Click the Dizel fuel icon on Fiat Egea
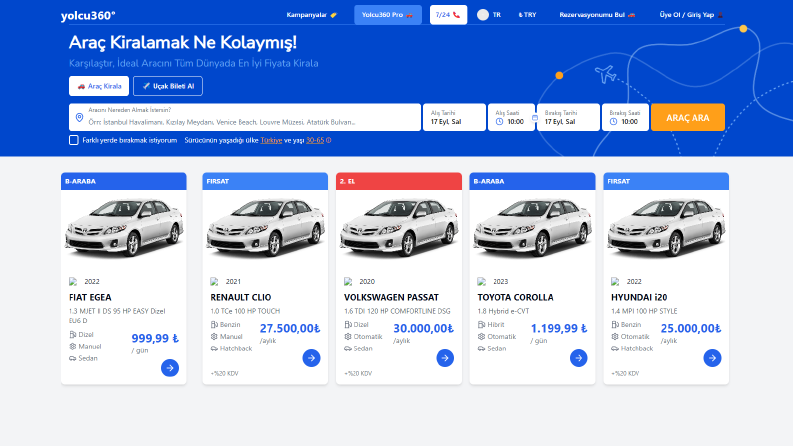The image size is (793, 446). (73, 334)
